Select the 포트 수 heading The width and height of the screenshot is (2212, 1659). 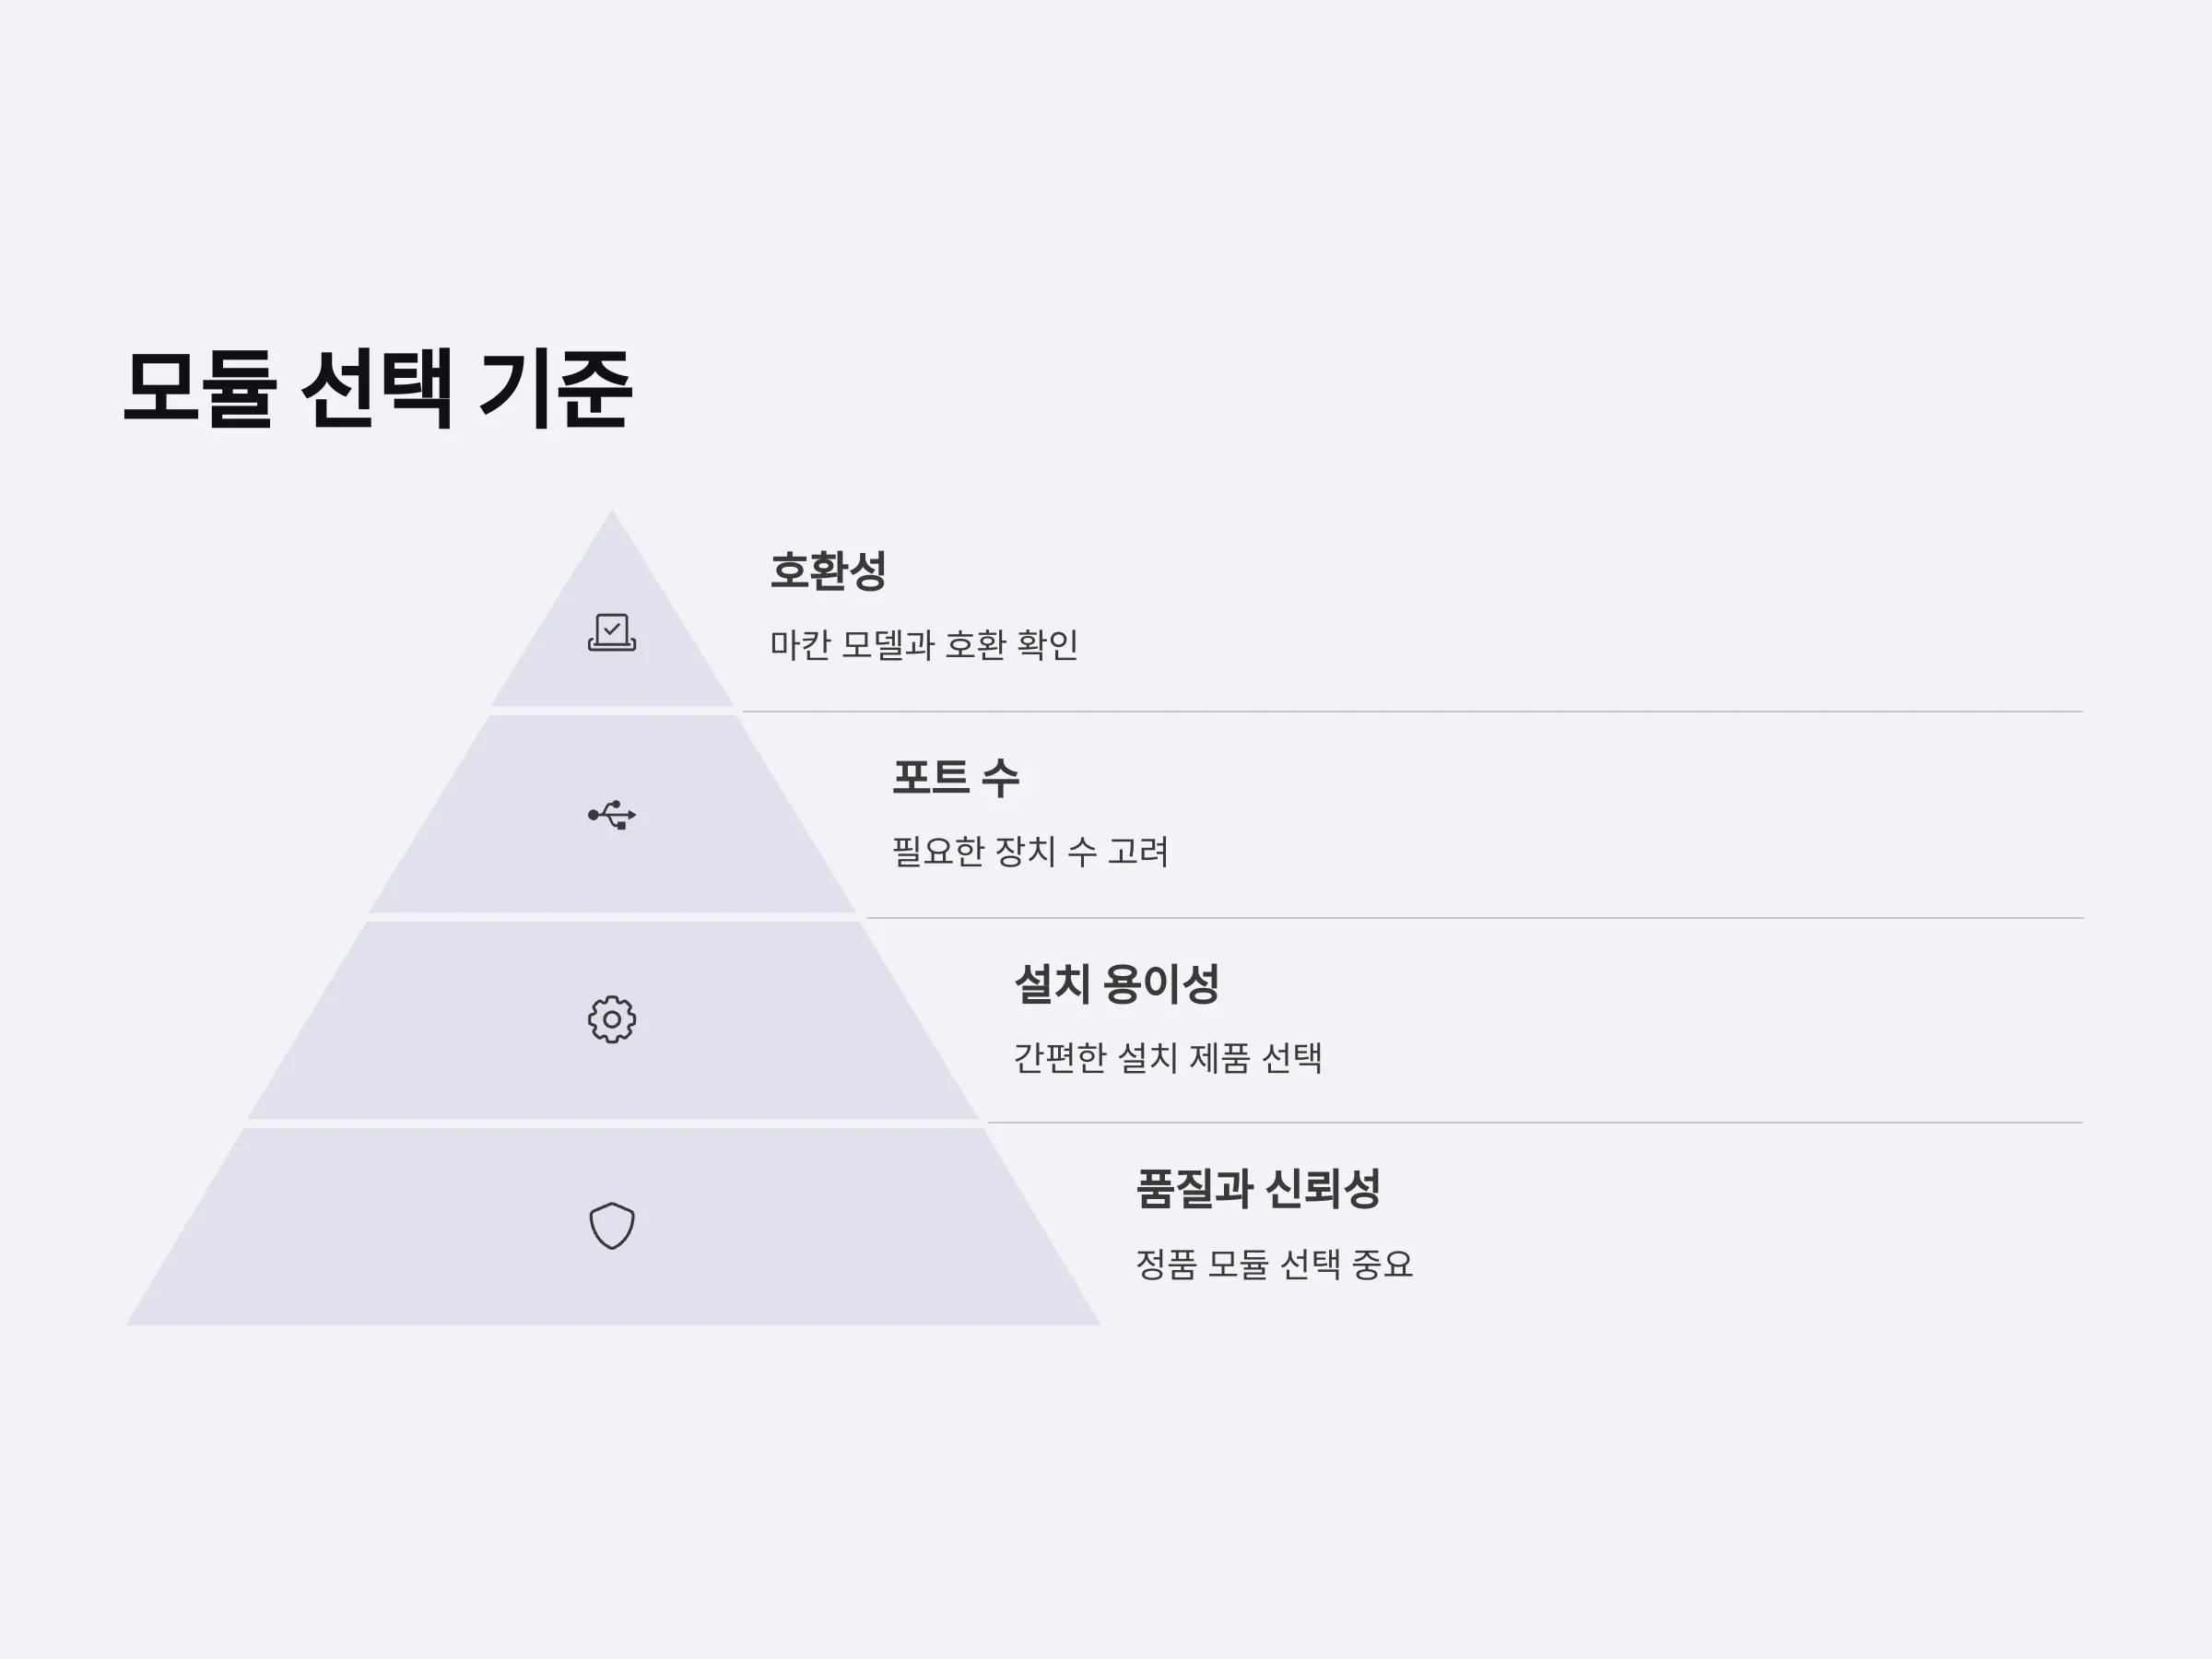click(955, 778)
